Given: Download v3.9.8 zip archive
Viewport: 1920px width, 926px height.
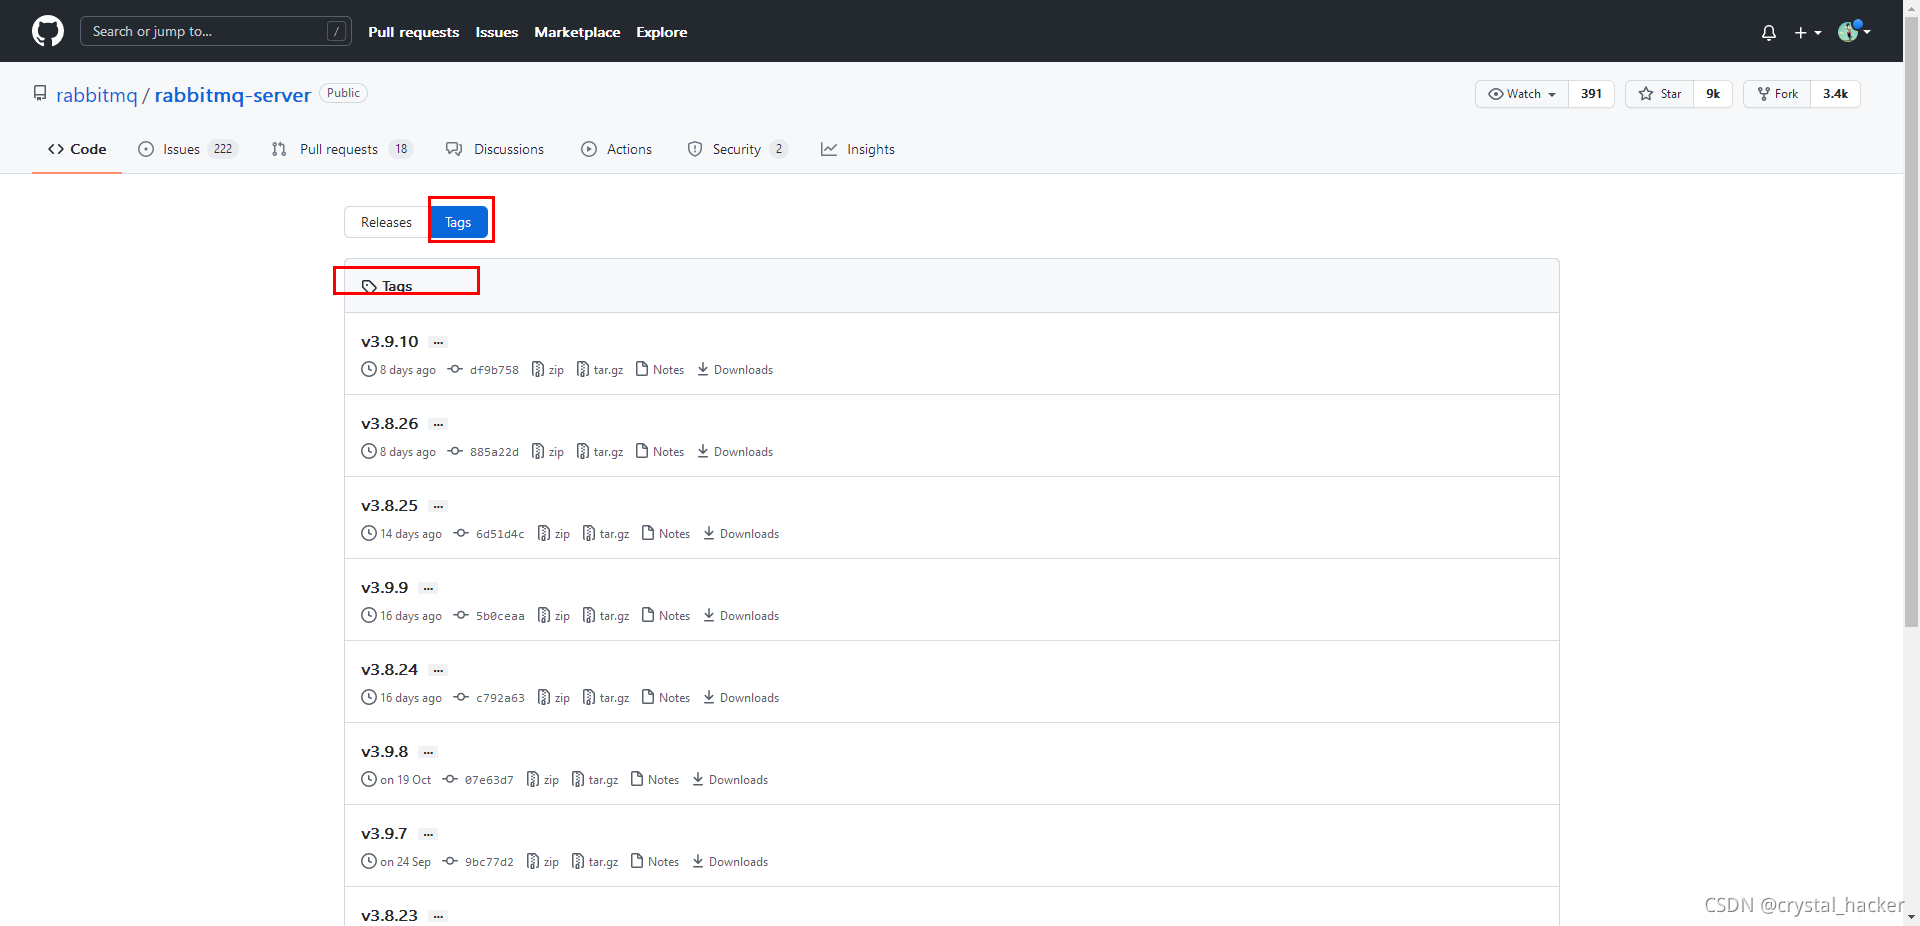Looking at the screenshot, I should pos(543,780).
